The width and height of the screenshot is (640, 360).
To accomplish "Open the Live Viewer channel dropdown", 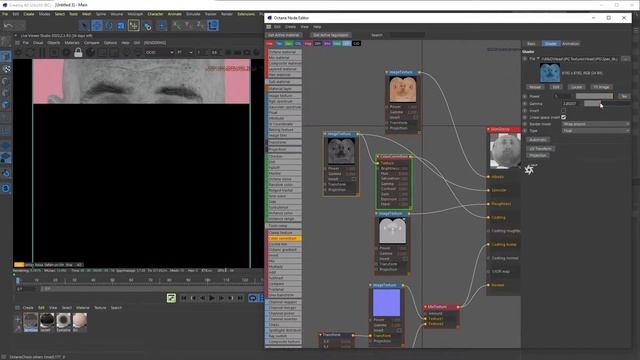I will click(x=160, y=52).
